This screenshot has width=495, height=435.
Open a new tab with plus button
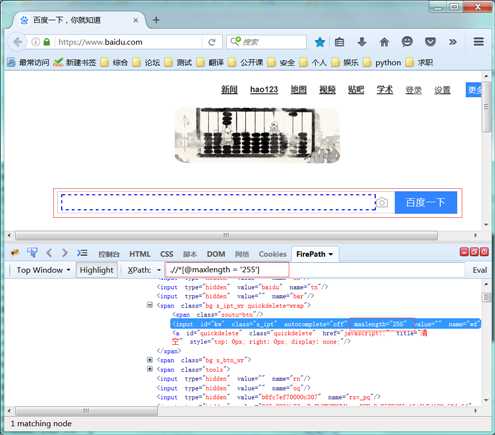pyautogui.click(x=156, y=20)
